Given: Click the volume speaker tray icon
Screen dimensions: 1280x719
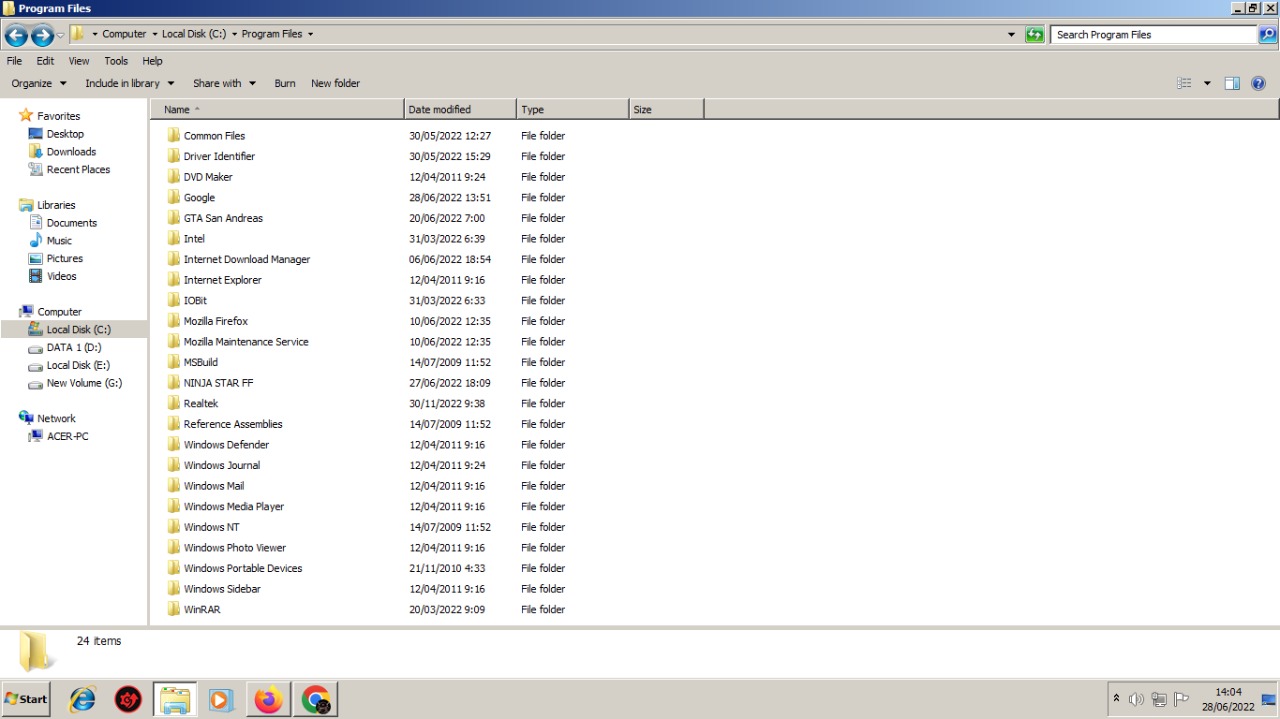Looking at the screenshot, I should (x=1136, y=700).
